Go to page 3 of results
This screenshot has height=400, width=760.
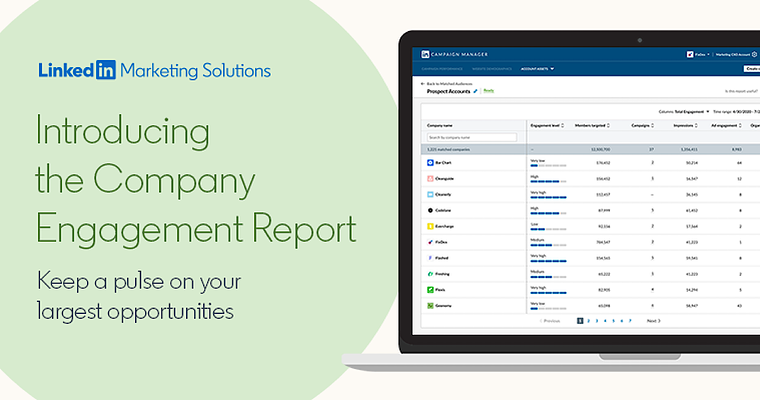[597, 321]
